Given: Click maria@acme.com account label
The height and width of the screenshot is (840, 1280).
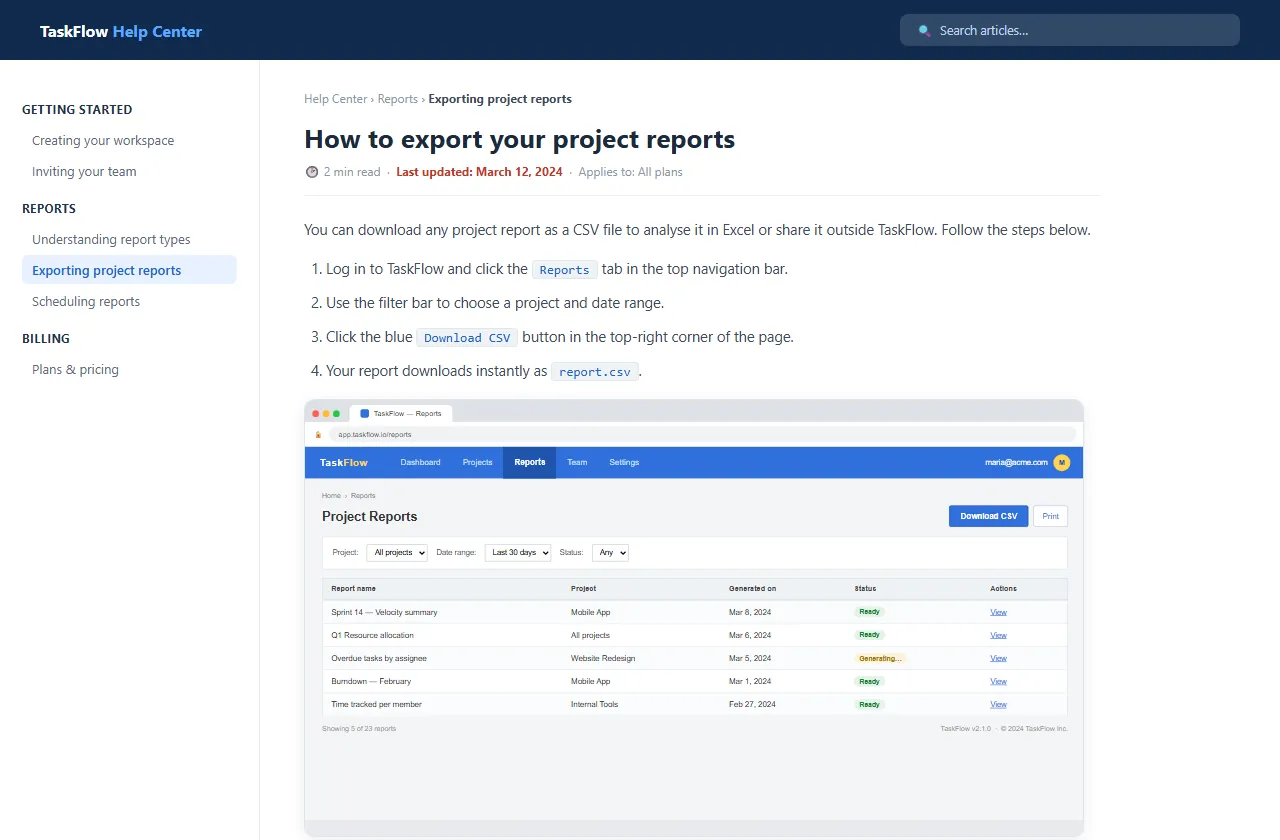Looking at the screenshot, I should (x=1016, y=462).
